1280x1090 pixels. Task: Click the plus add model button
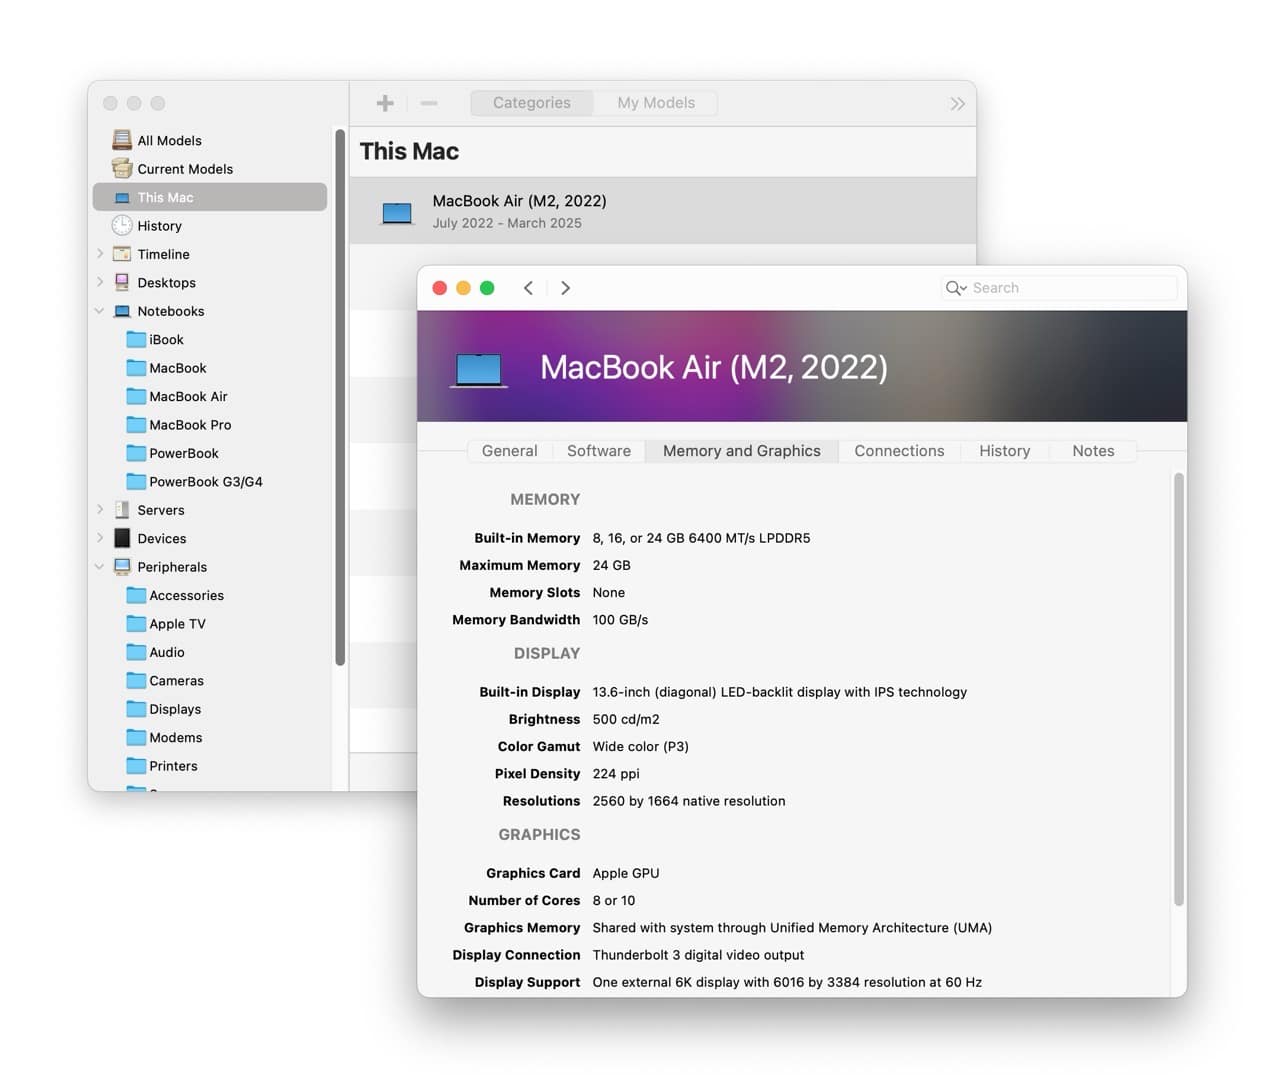pos(385,103)
